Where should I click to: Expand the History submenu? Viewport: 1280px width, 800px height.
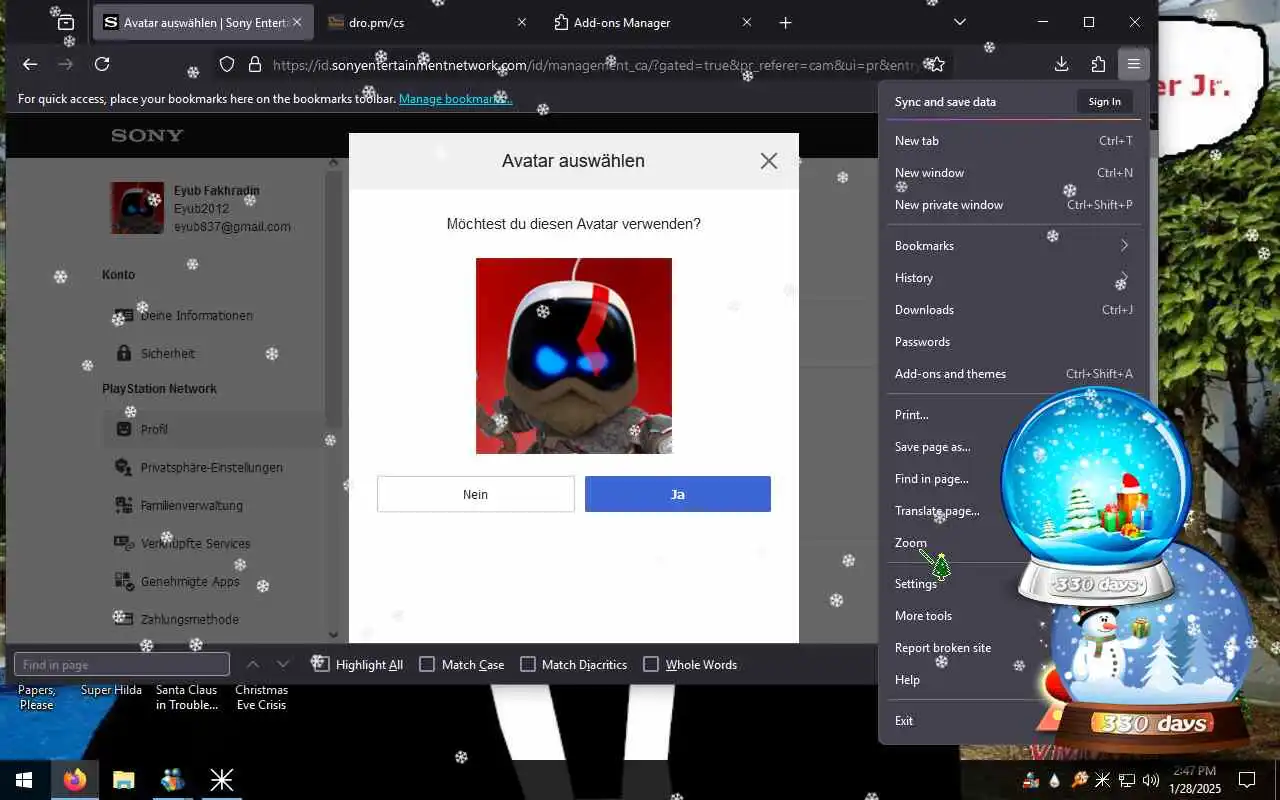click(1013, 278)
